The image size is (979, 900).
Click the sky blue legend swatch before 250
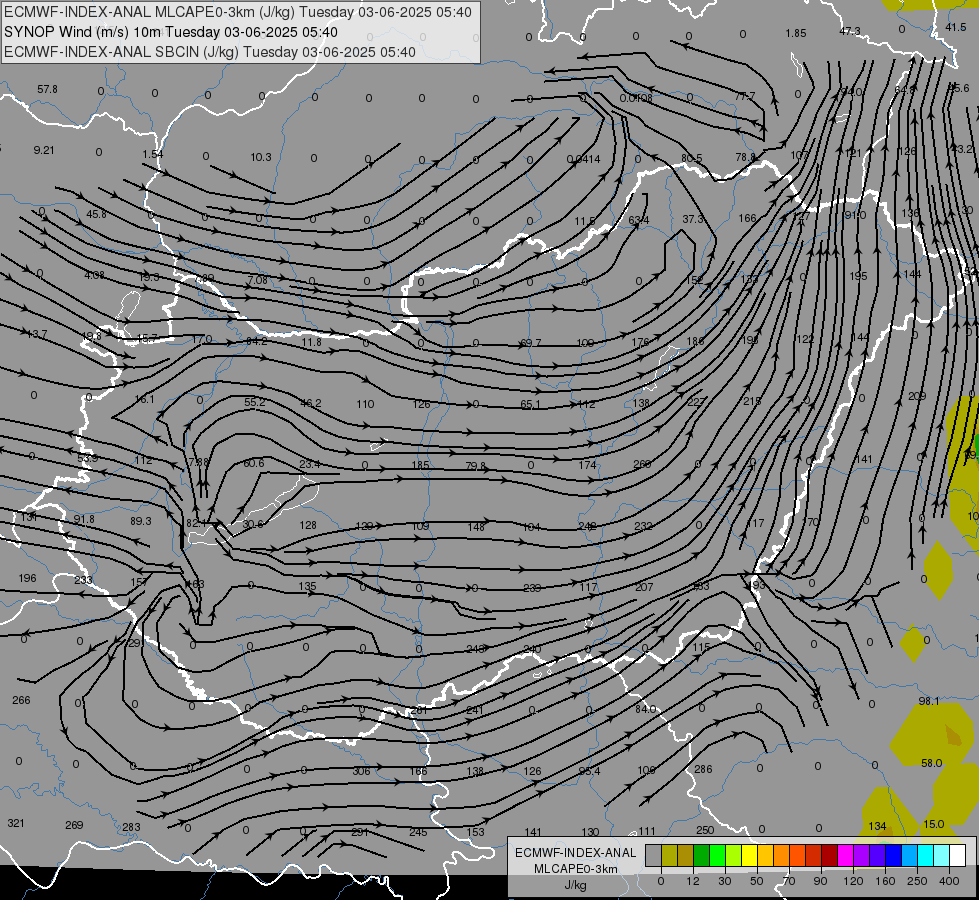910,855
